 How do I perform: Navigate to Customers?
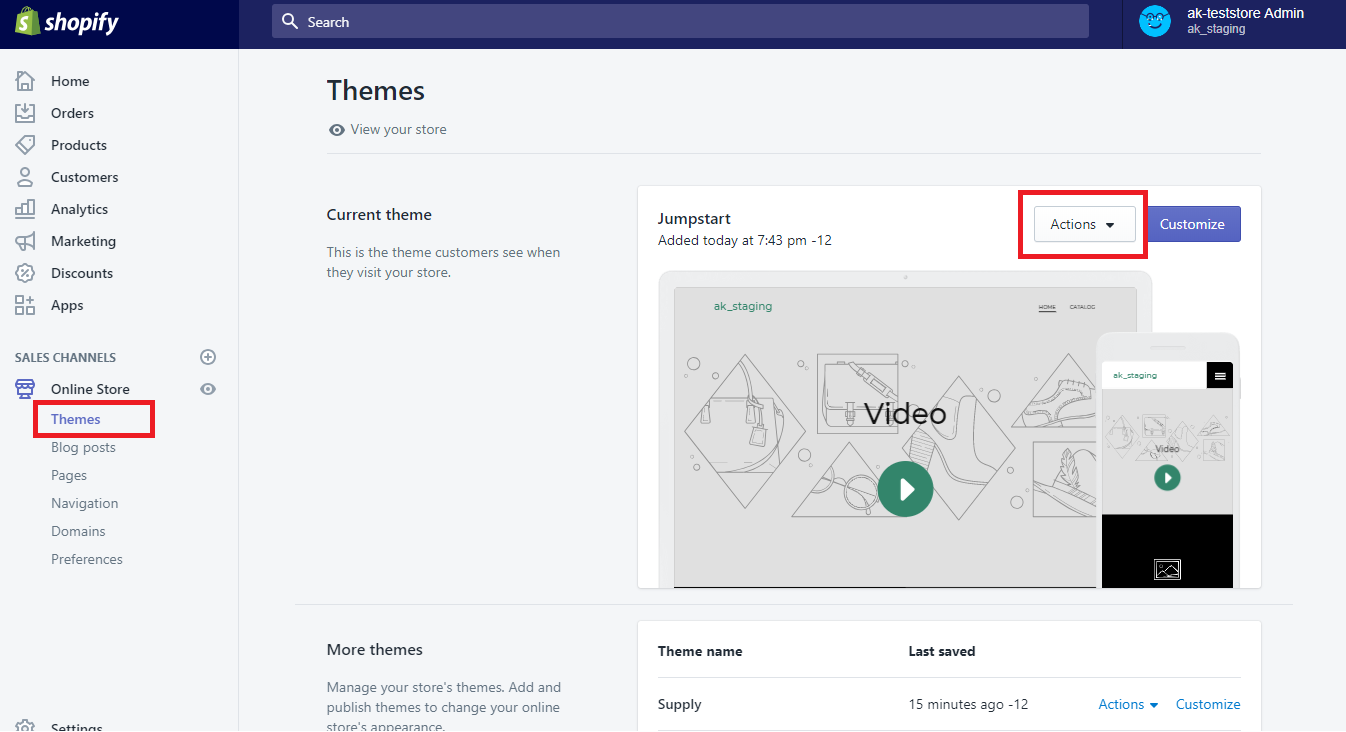85,177
